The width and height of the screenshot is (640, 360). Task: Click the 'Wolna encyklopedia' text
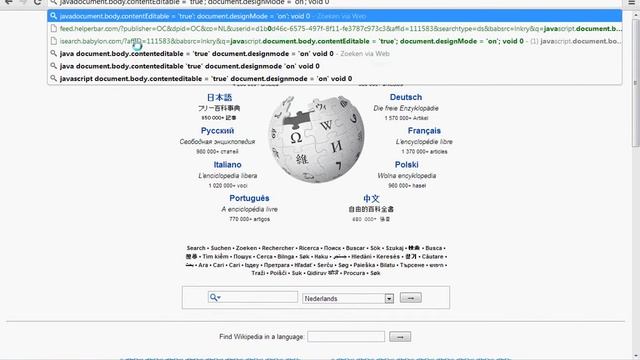[x=407, y=176]
